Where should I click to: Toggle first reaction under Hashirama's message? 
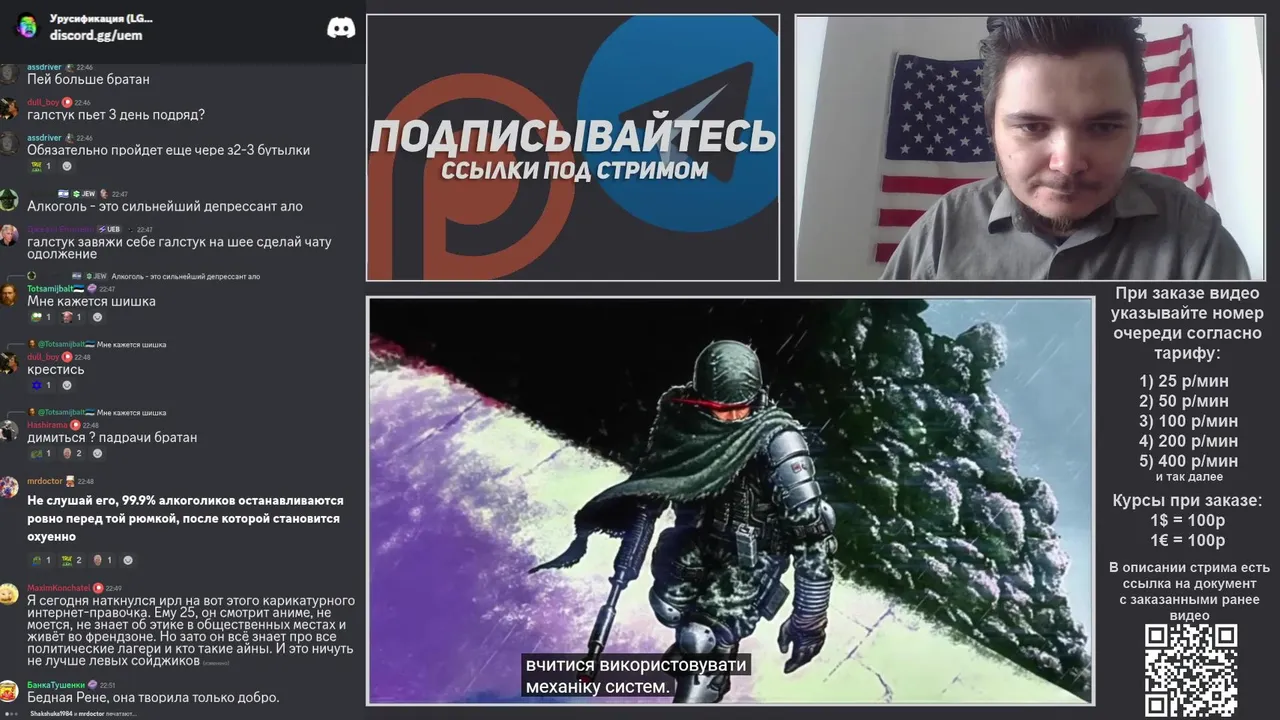coord(41,453)
